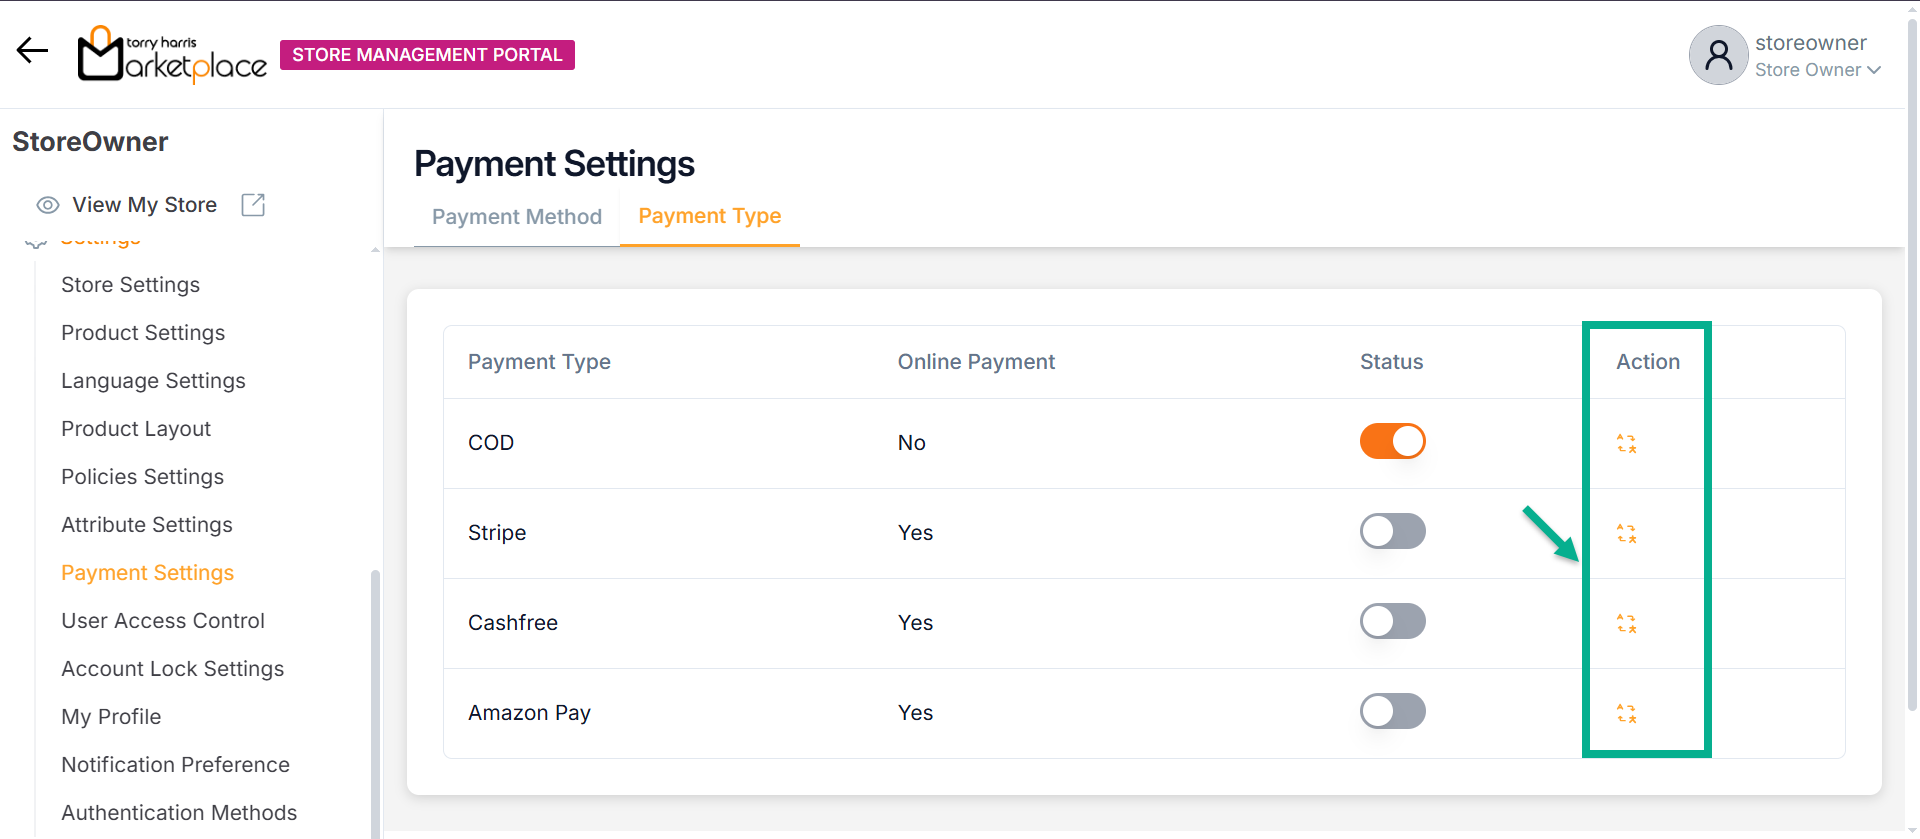Screen dimensions: 1920x839
Task: Click the storeowner profile avatar
Action: pyautogui.click(x=1718, y=55)
